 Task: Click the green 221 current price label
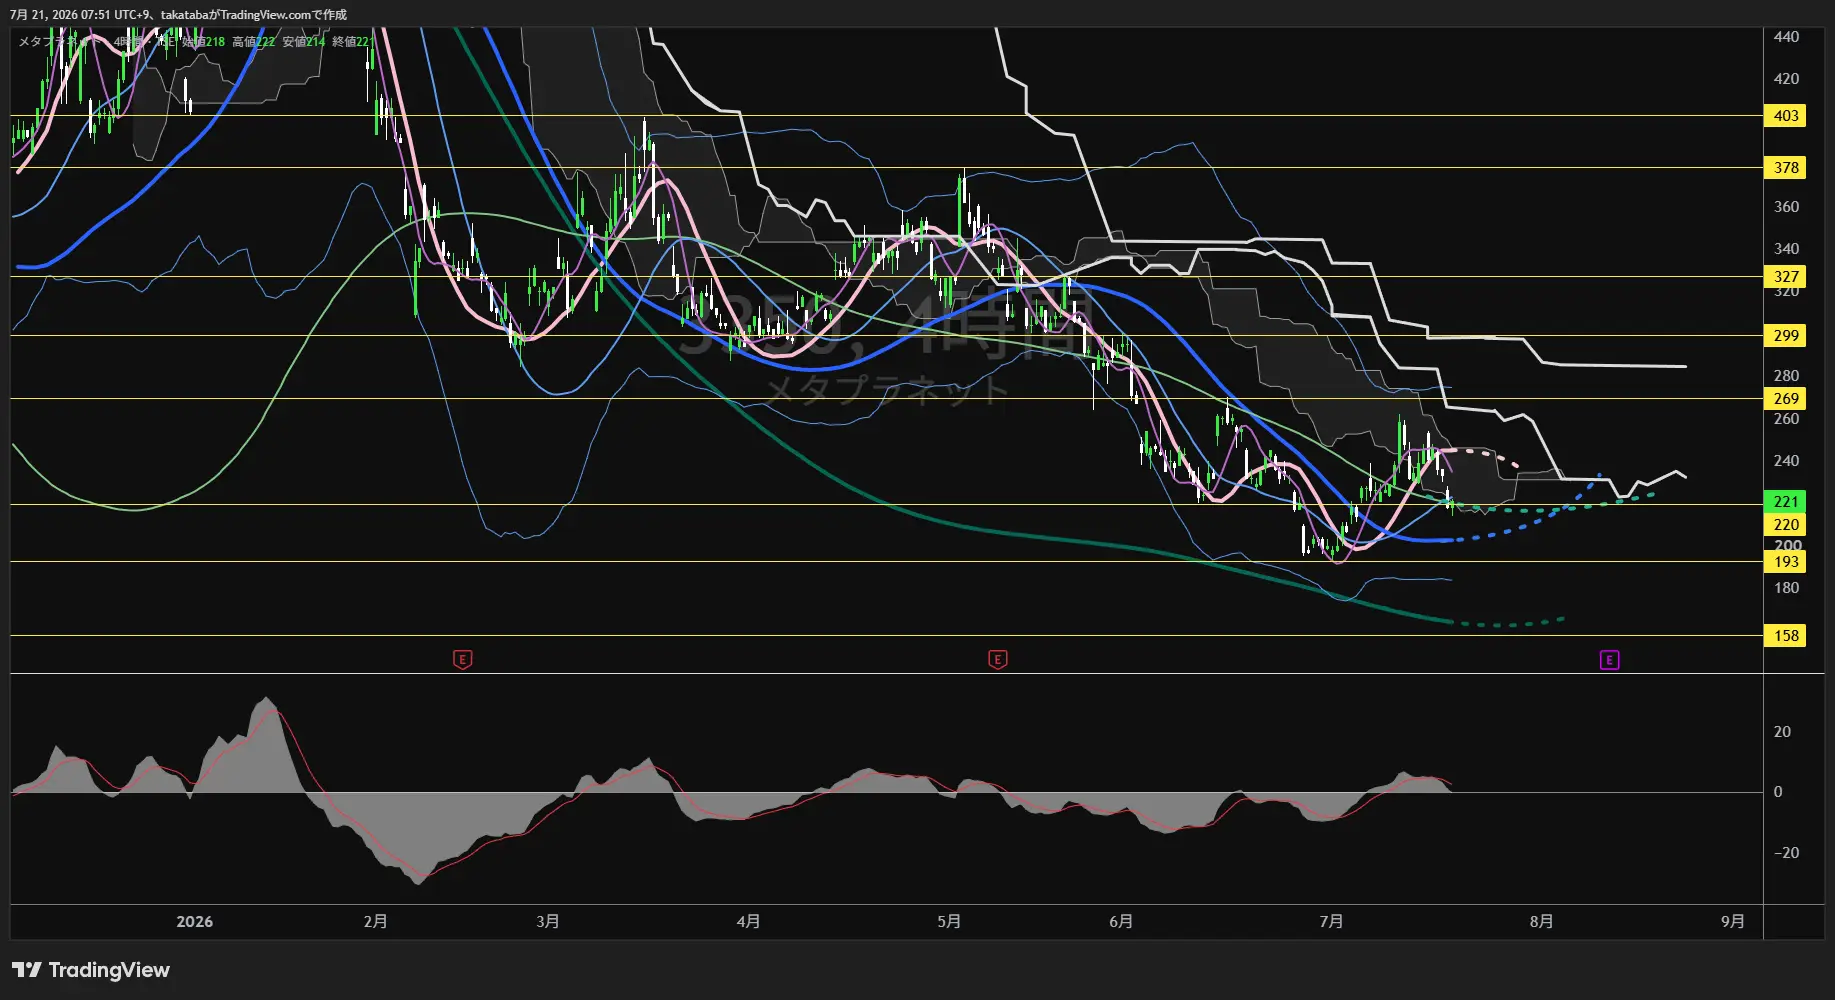[1785, 502]
